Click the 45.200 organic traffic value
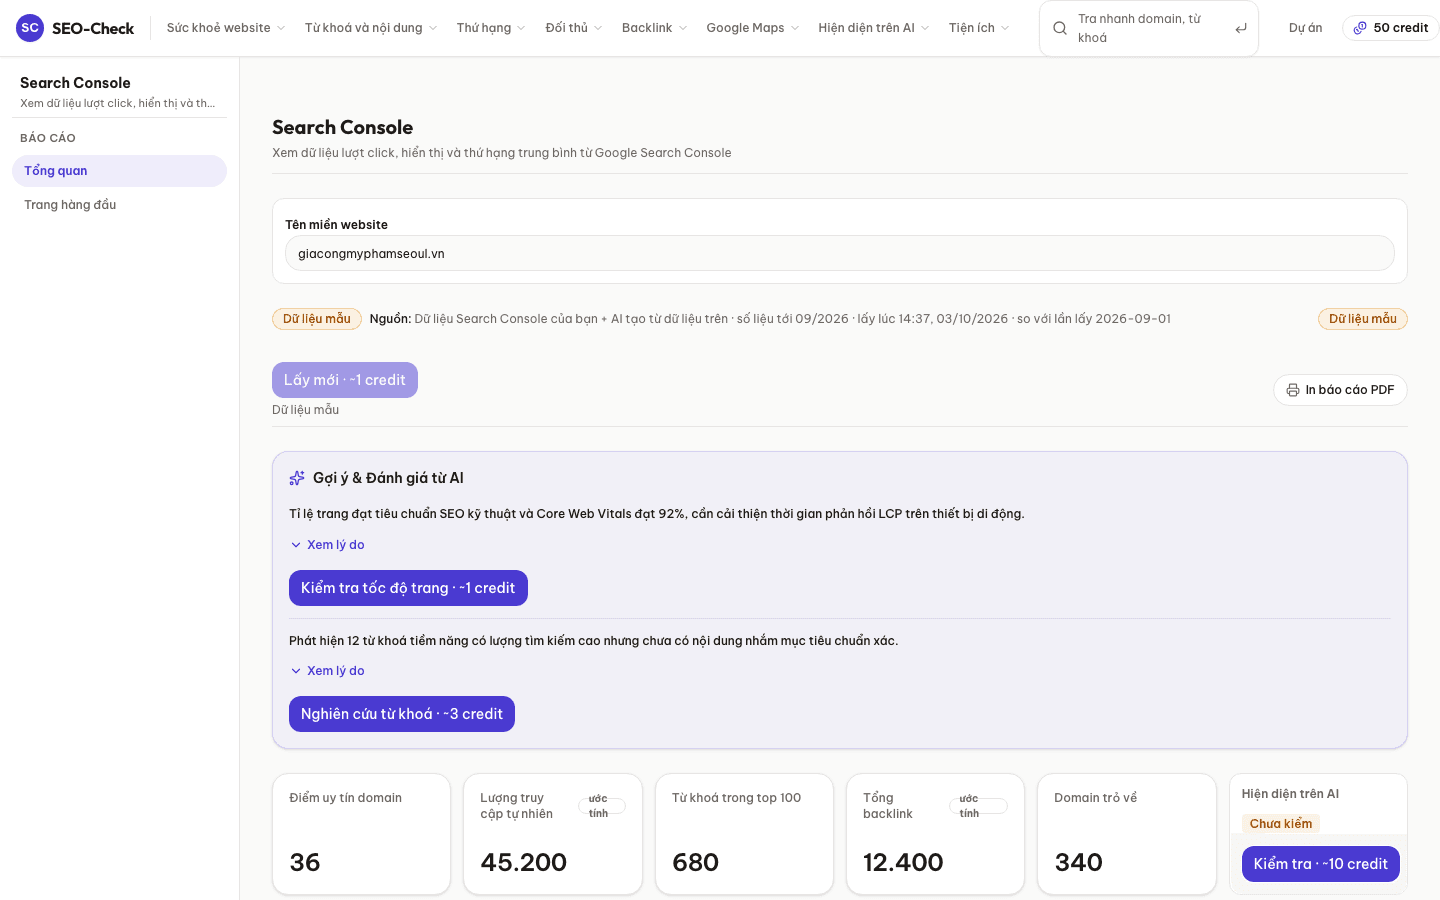Image resolution: width=1440 pixels, height=900 pixels. (x=524, y=862)
